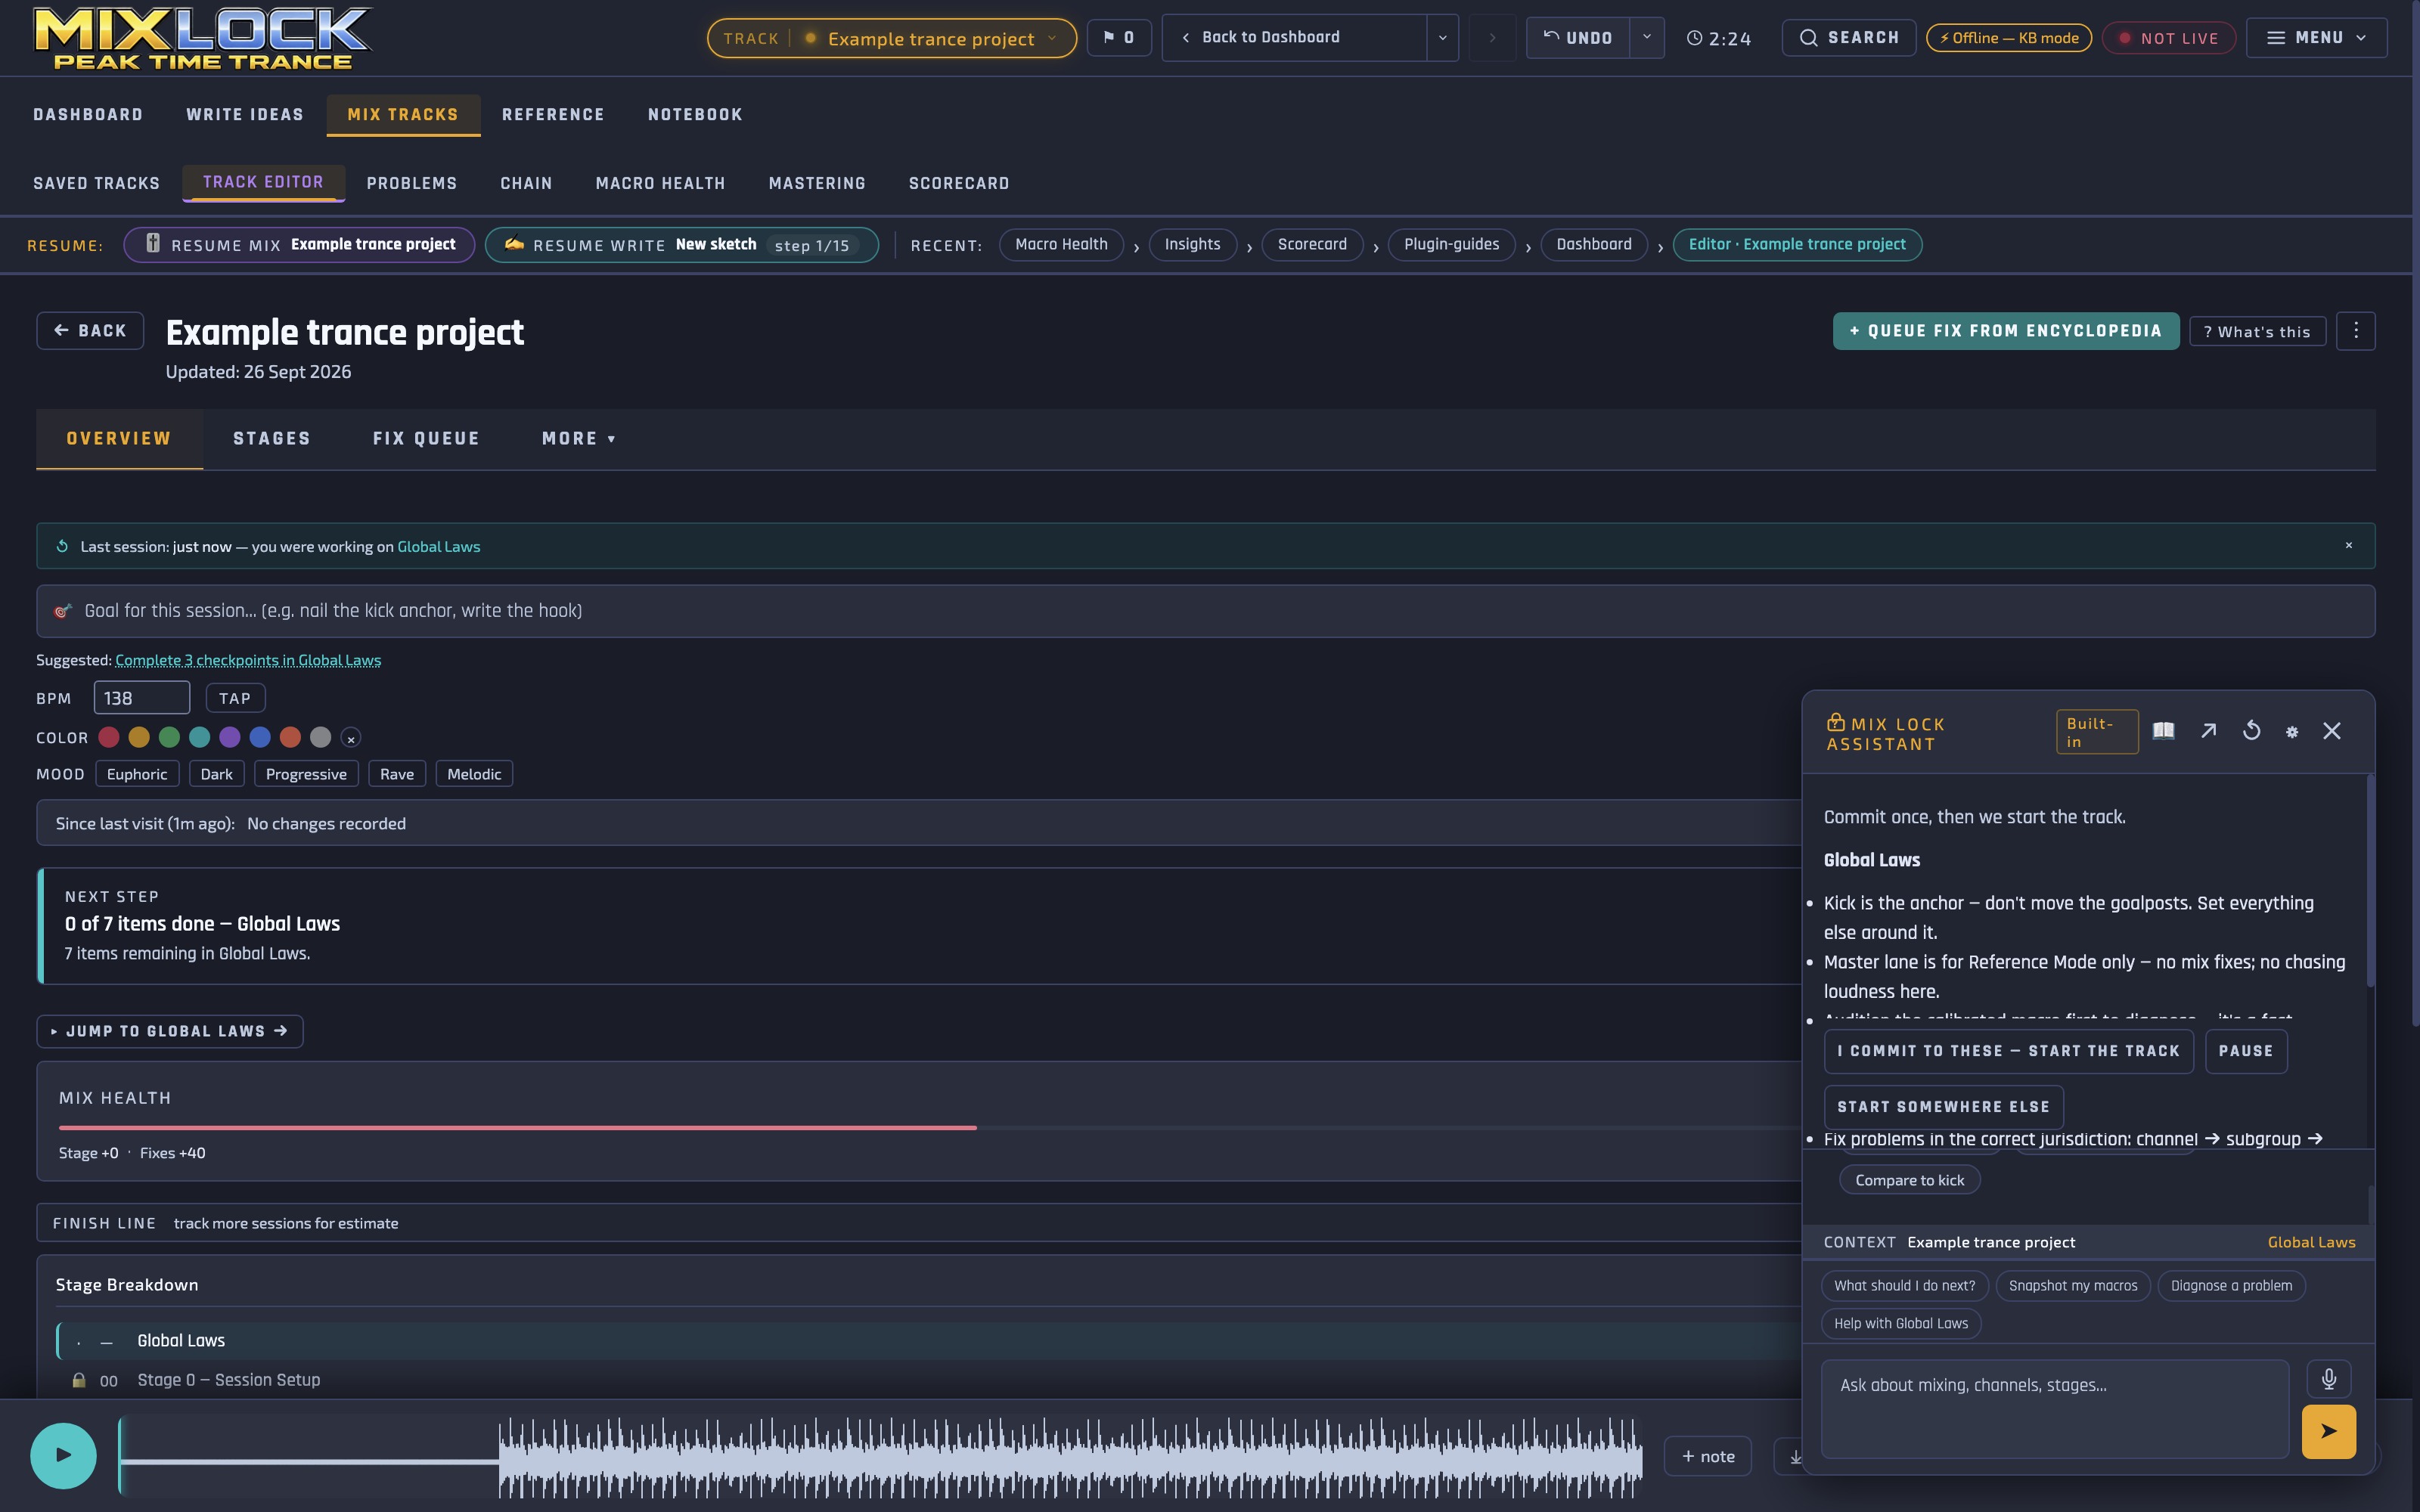Open the flag counter button
This screenshot has height=1512, width=2420.
1118,38
